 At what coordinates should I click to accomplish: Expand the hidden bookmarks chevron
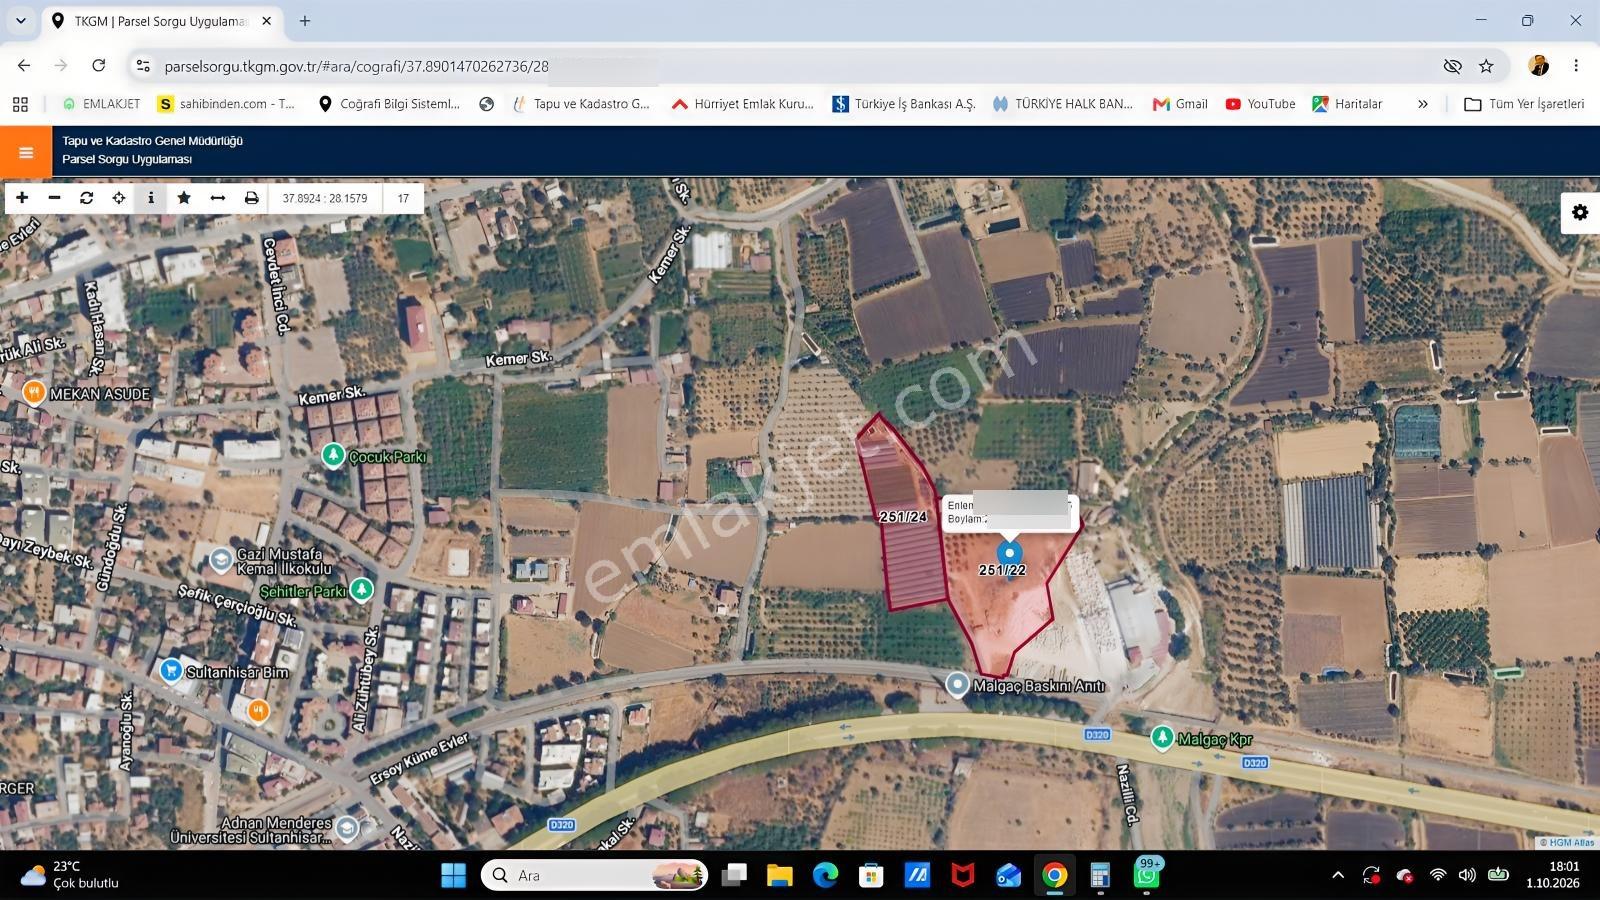pos(1423,104)
